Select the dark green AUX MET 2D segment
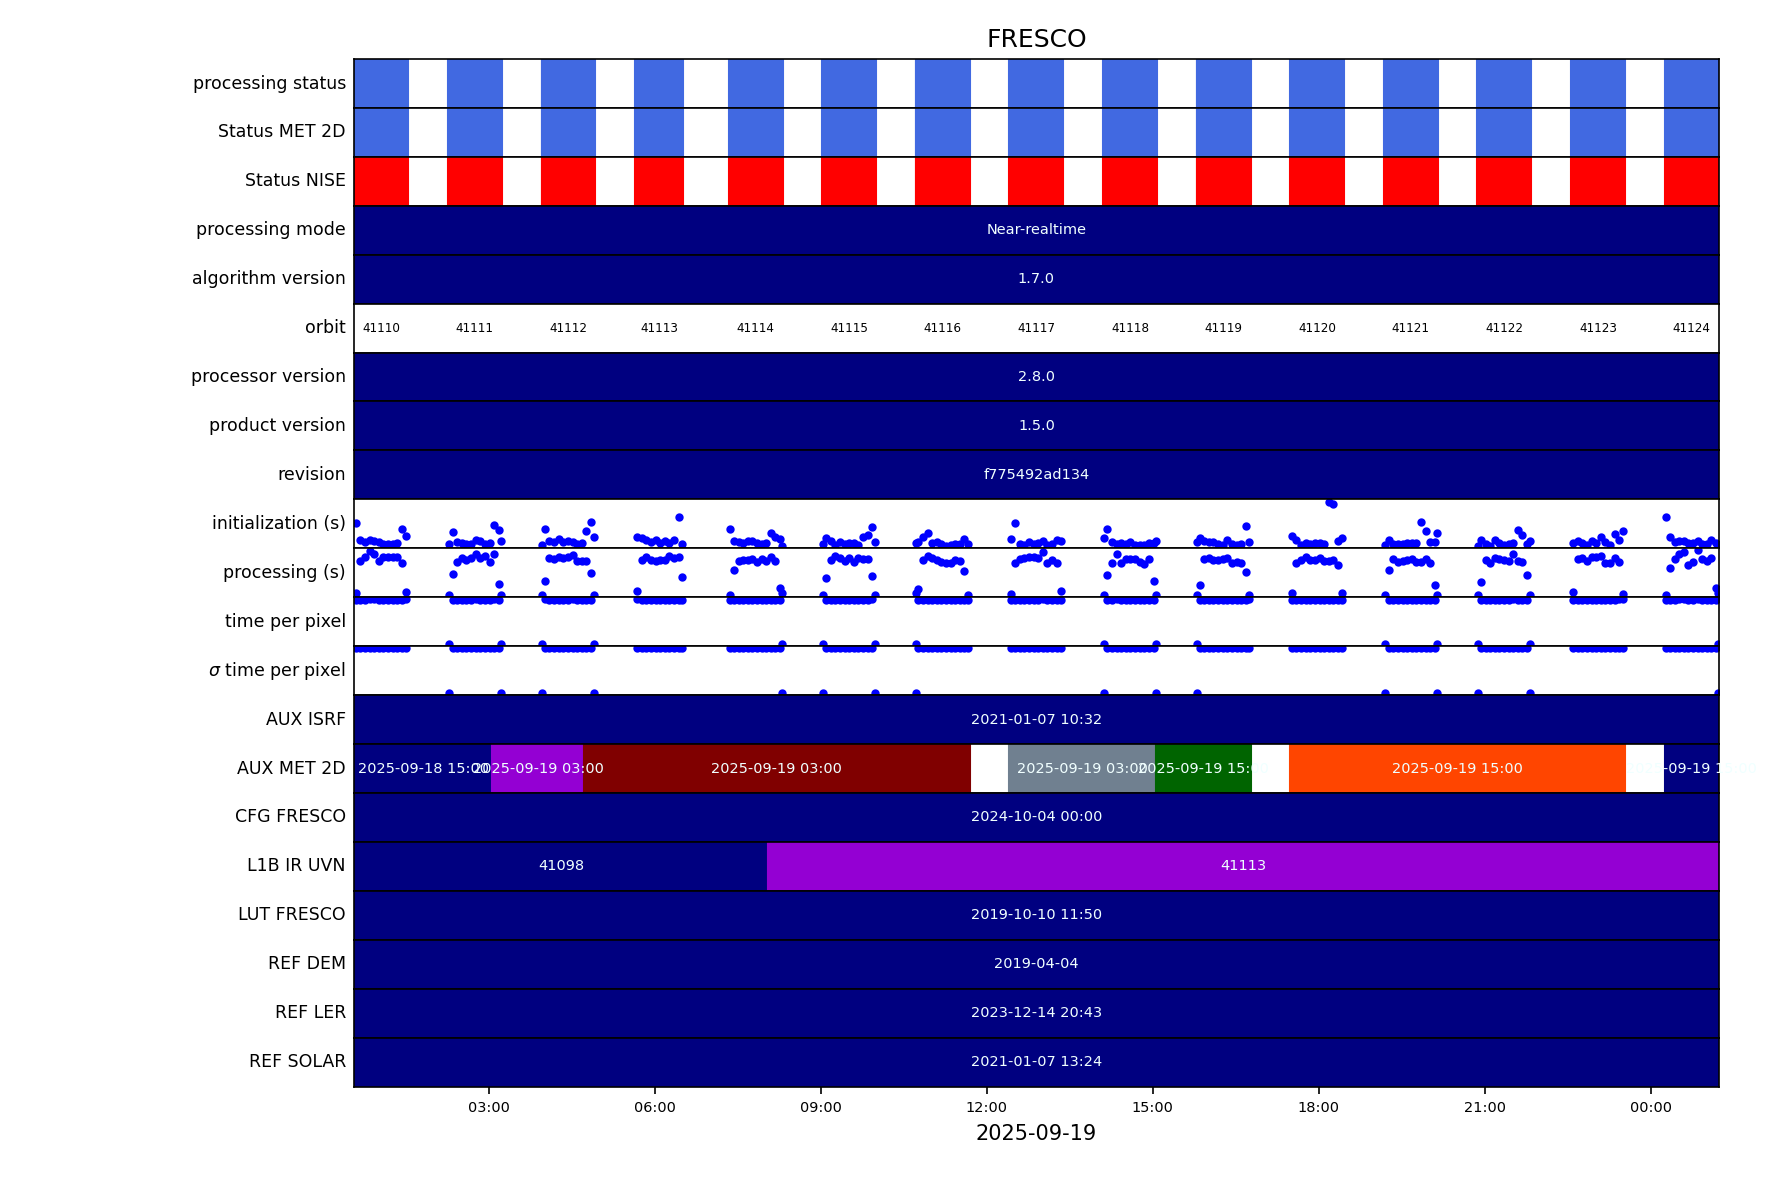1771x1181 pixels. tap(1203, 769)
